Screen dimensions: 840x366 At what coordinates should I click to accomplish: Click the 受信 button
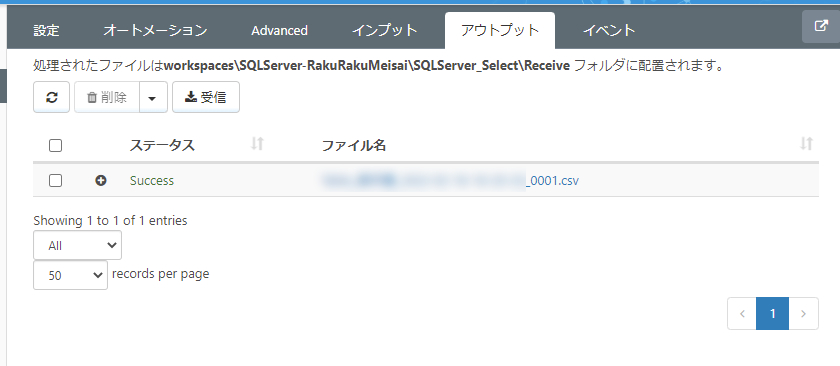[206, 97]
